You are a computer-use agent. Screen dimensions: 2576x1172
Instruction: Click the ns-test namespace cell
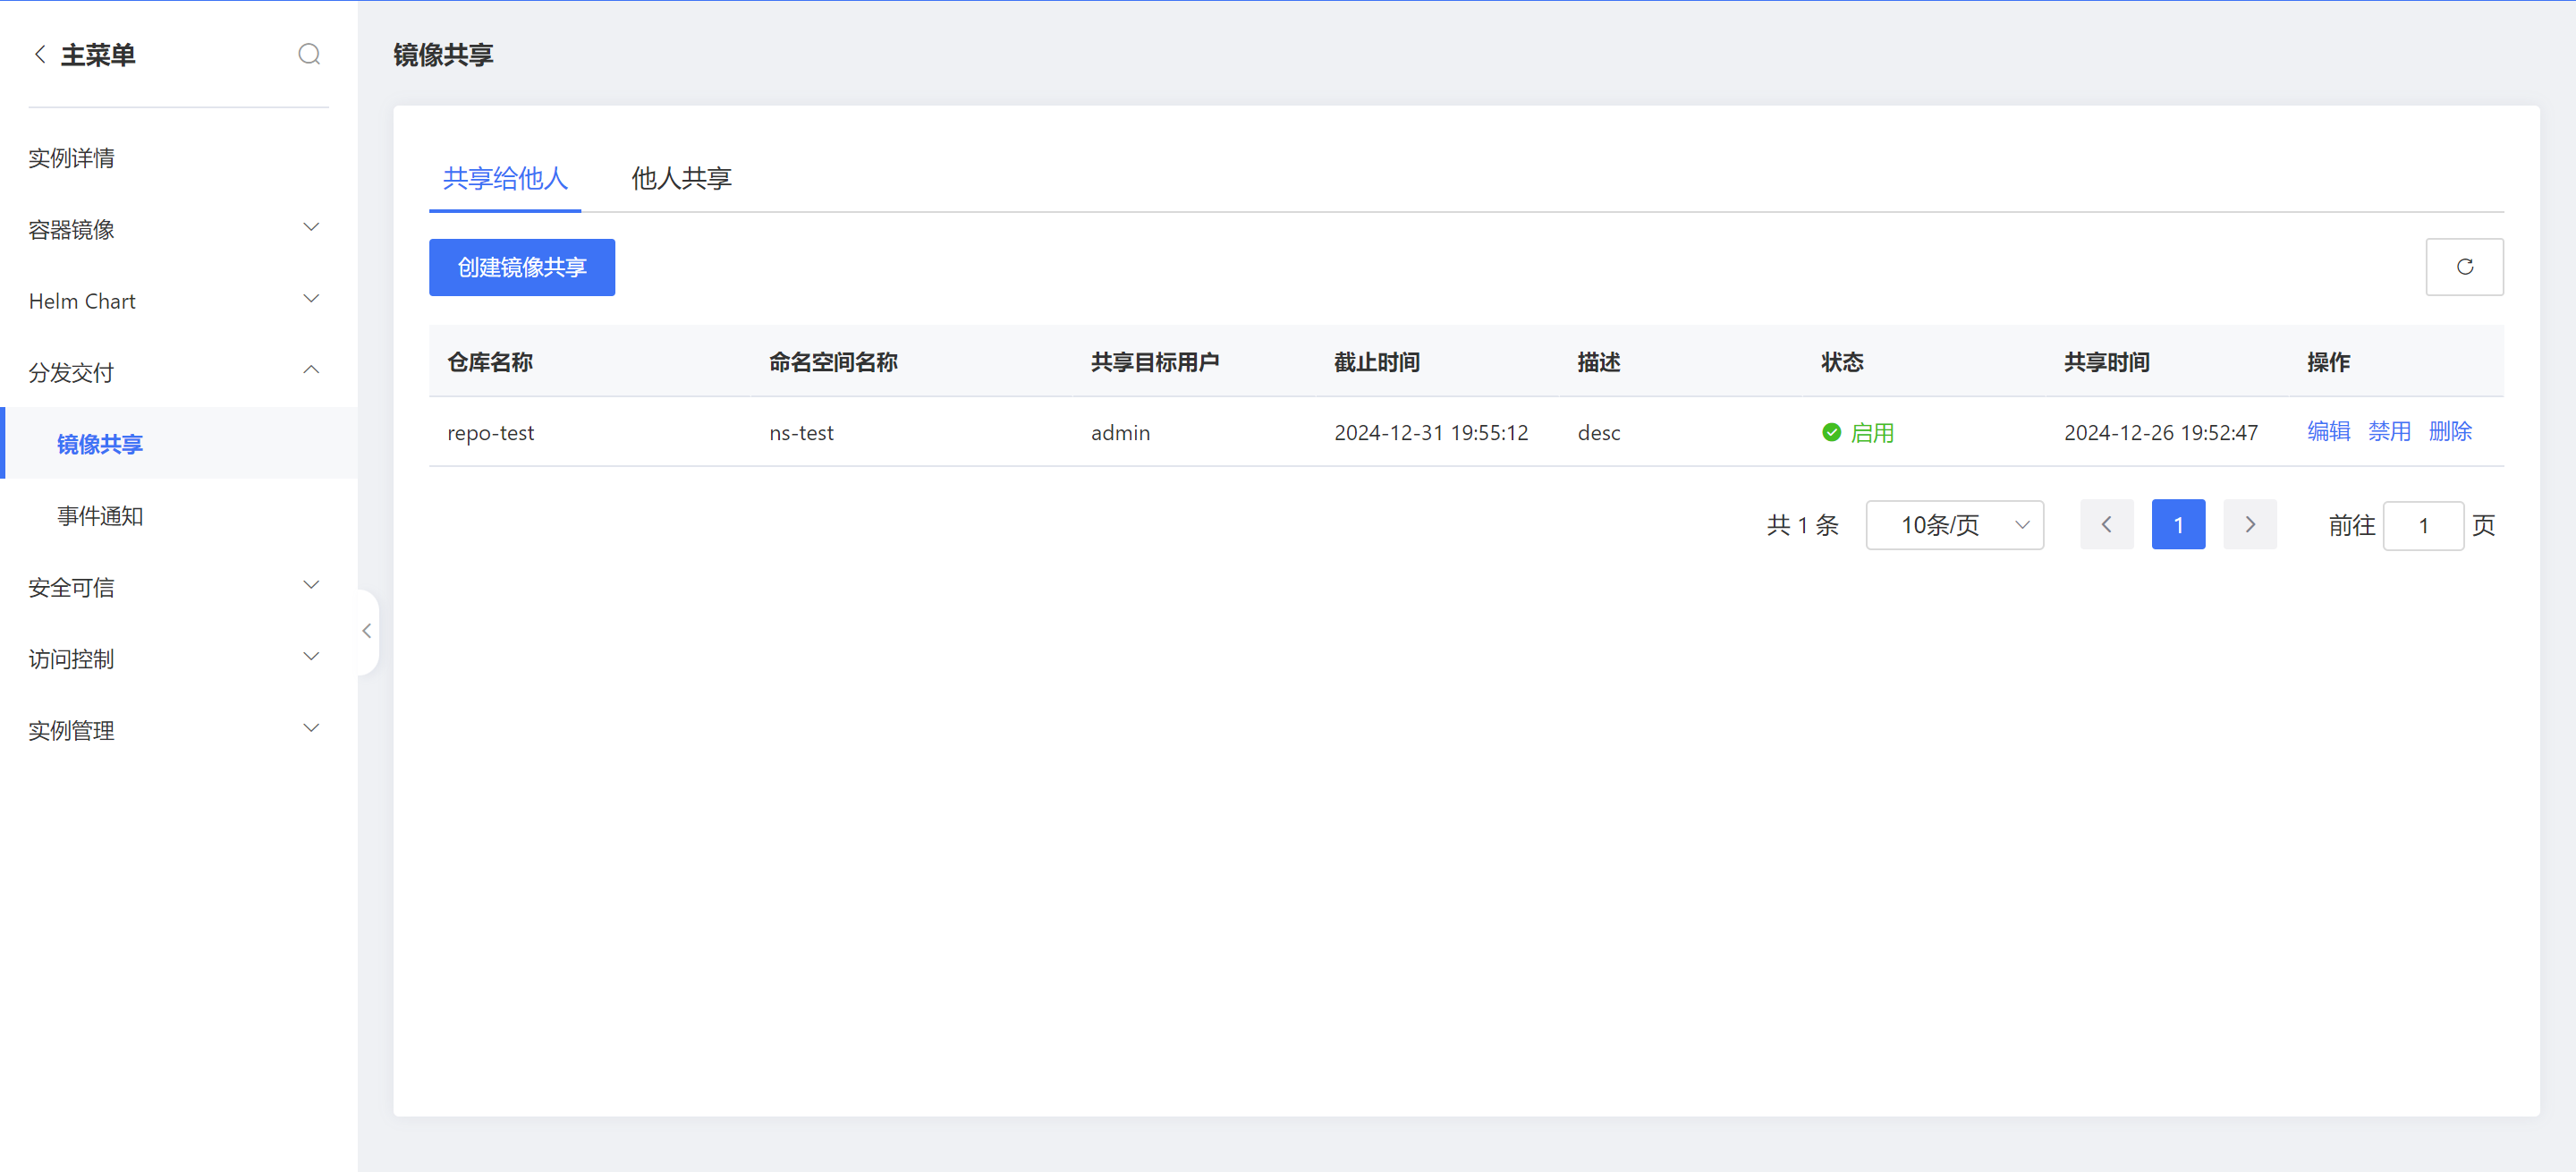[801, 432]
